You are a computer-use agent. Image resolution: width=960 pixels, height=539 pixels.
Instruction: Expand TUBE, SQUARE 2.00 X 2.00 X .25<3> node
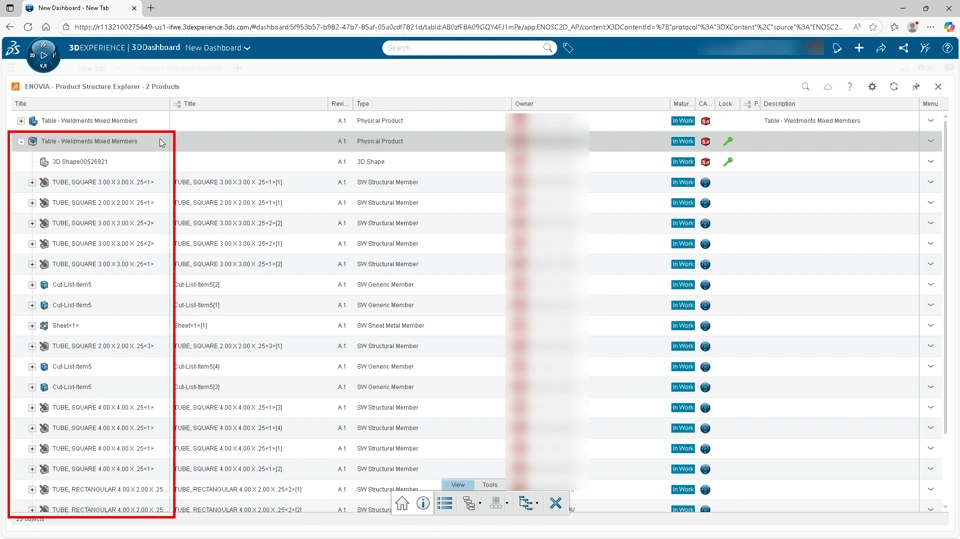click(32, 346)
